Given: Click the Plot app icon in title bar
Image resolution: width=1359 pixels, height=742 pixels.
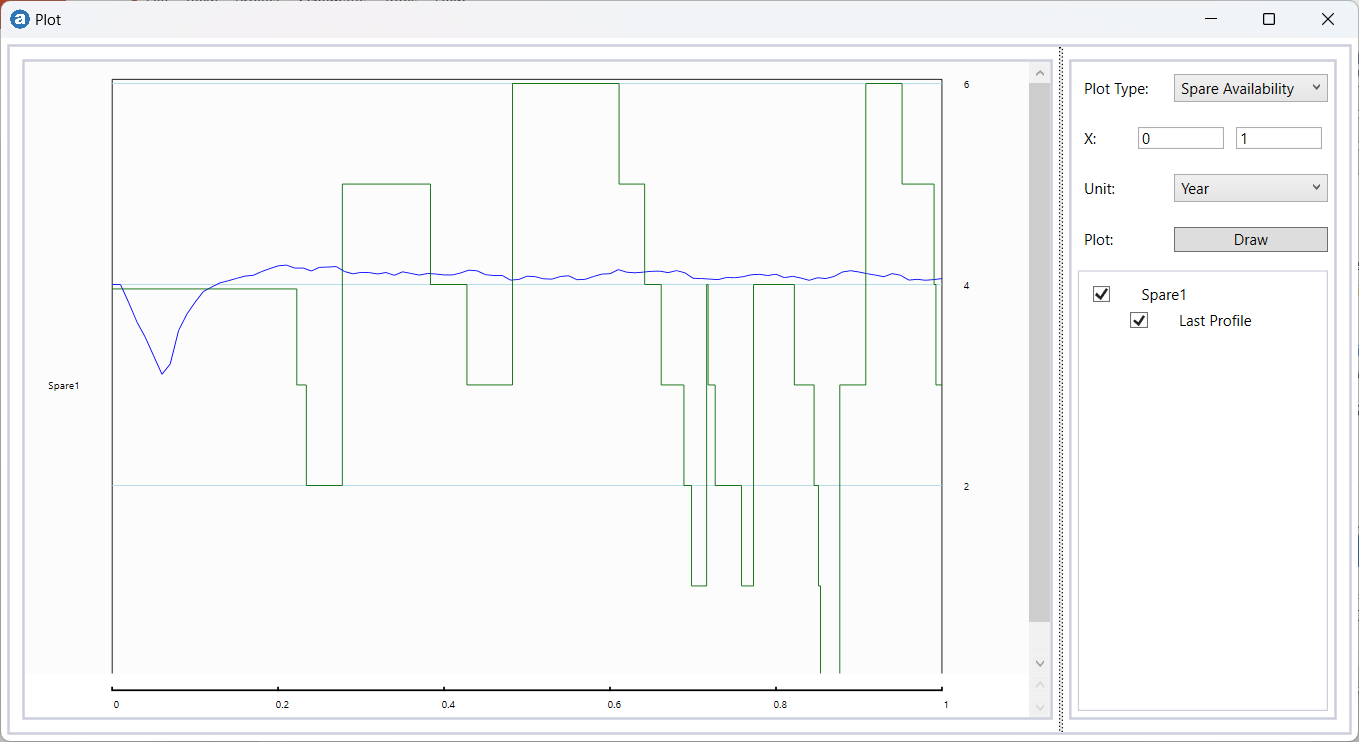Looking at the screenshot, I should point(19,19).
